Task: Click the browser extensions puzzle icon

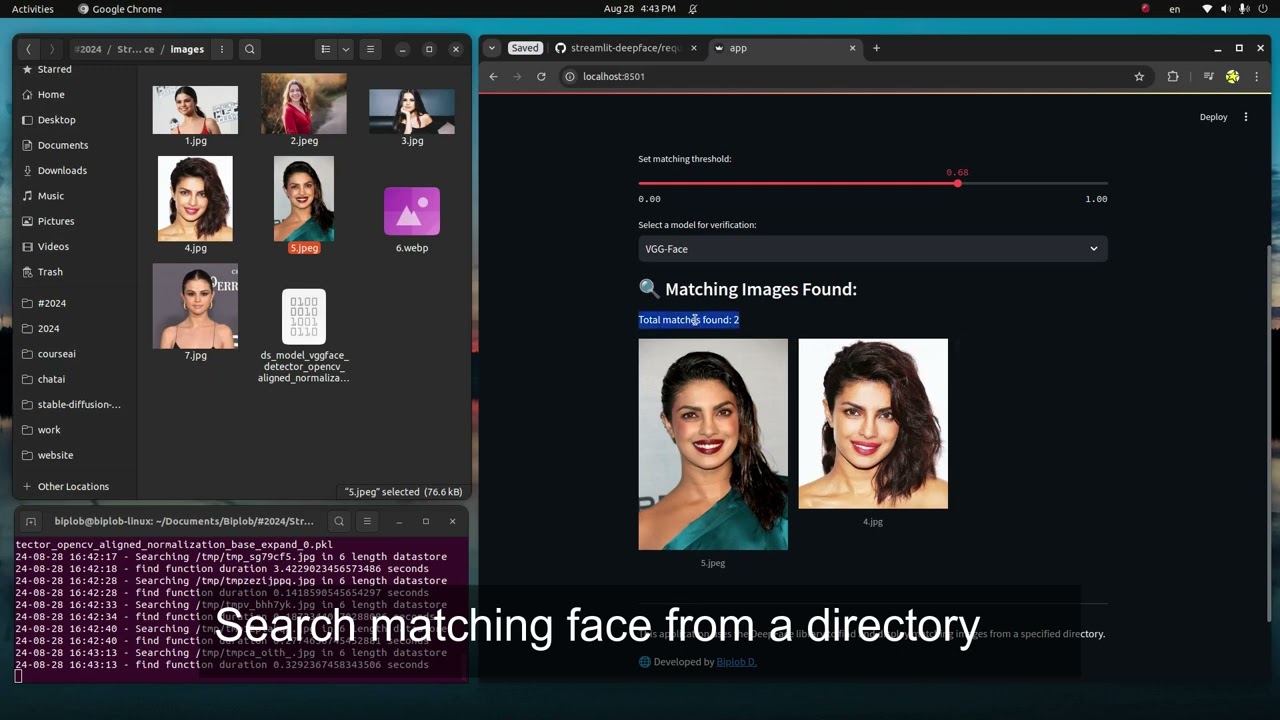Action: (x=1172, y=76)
